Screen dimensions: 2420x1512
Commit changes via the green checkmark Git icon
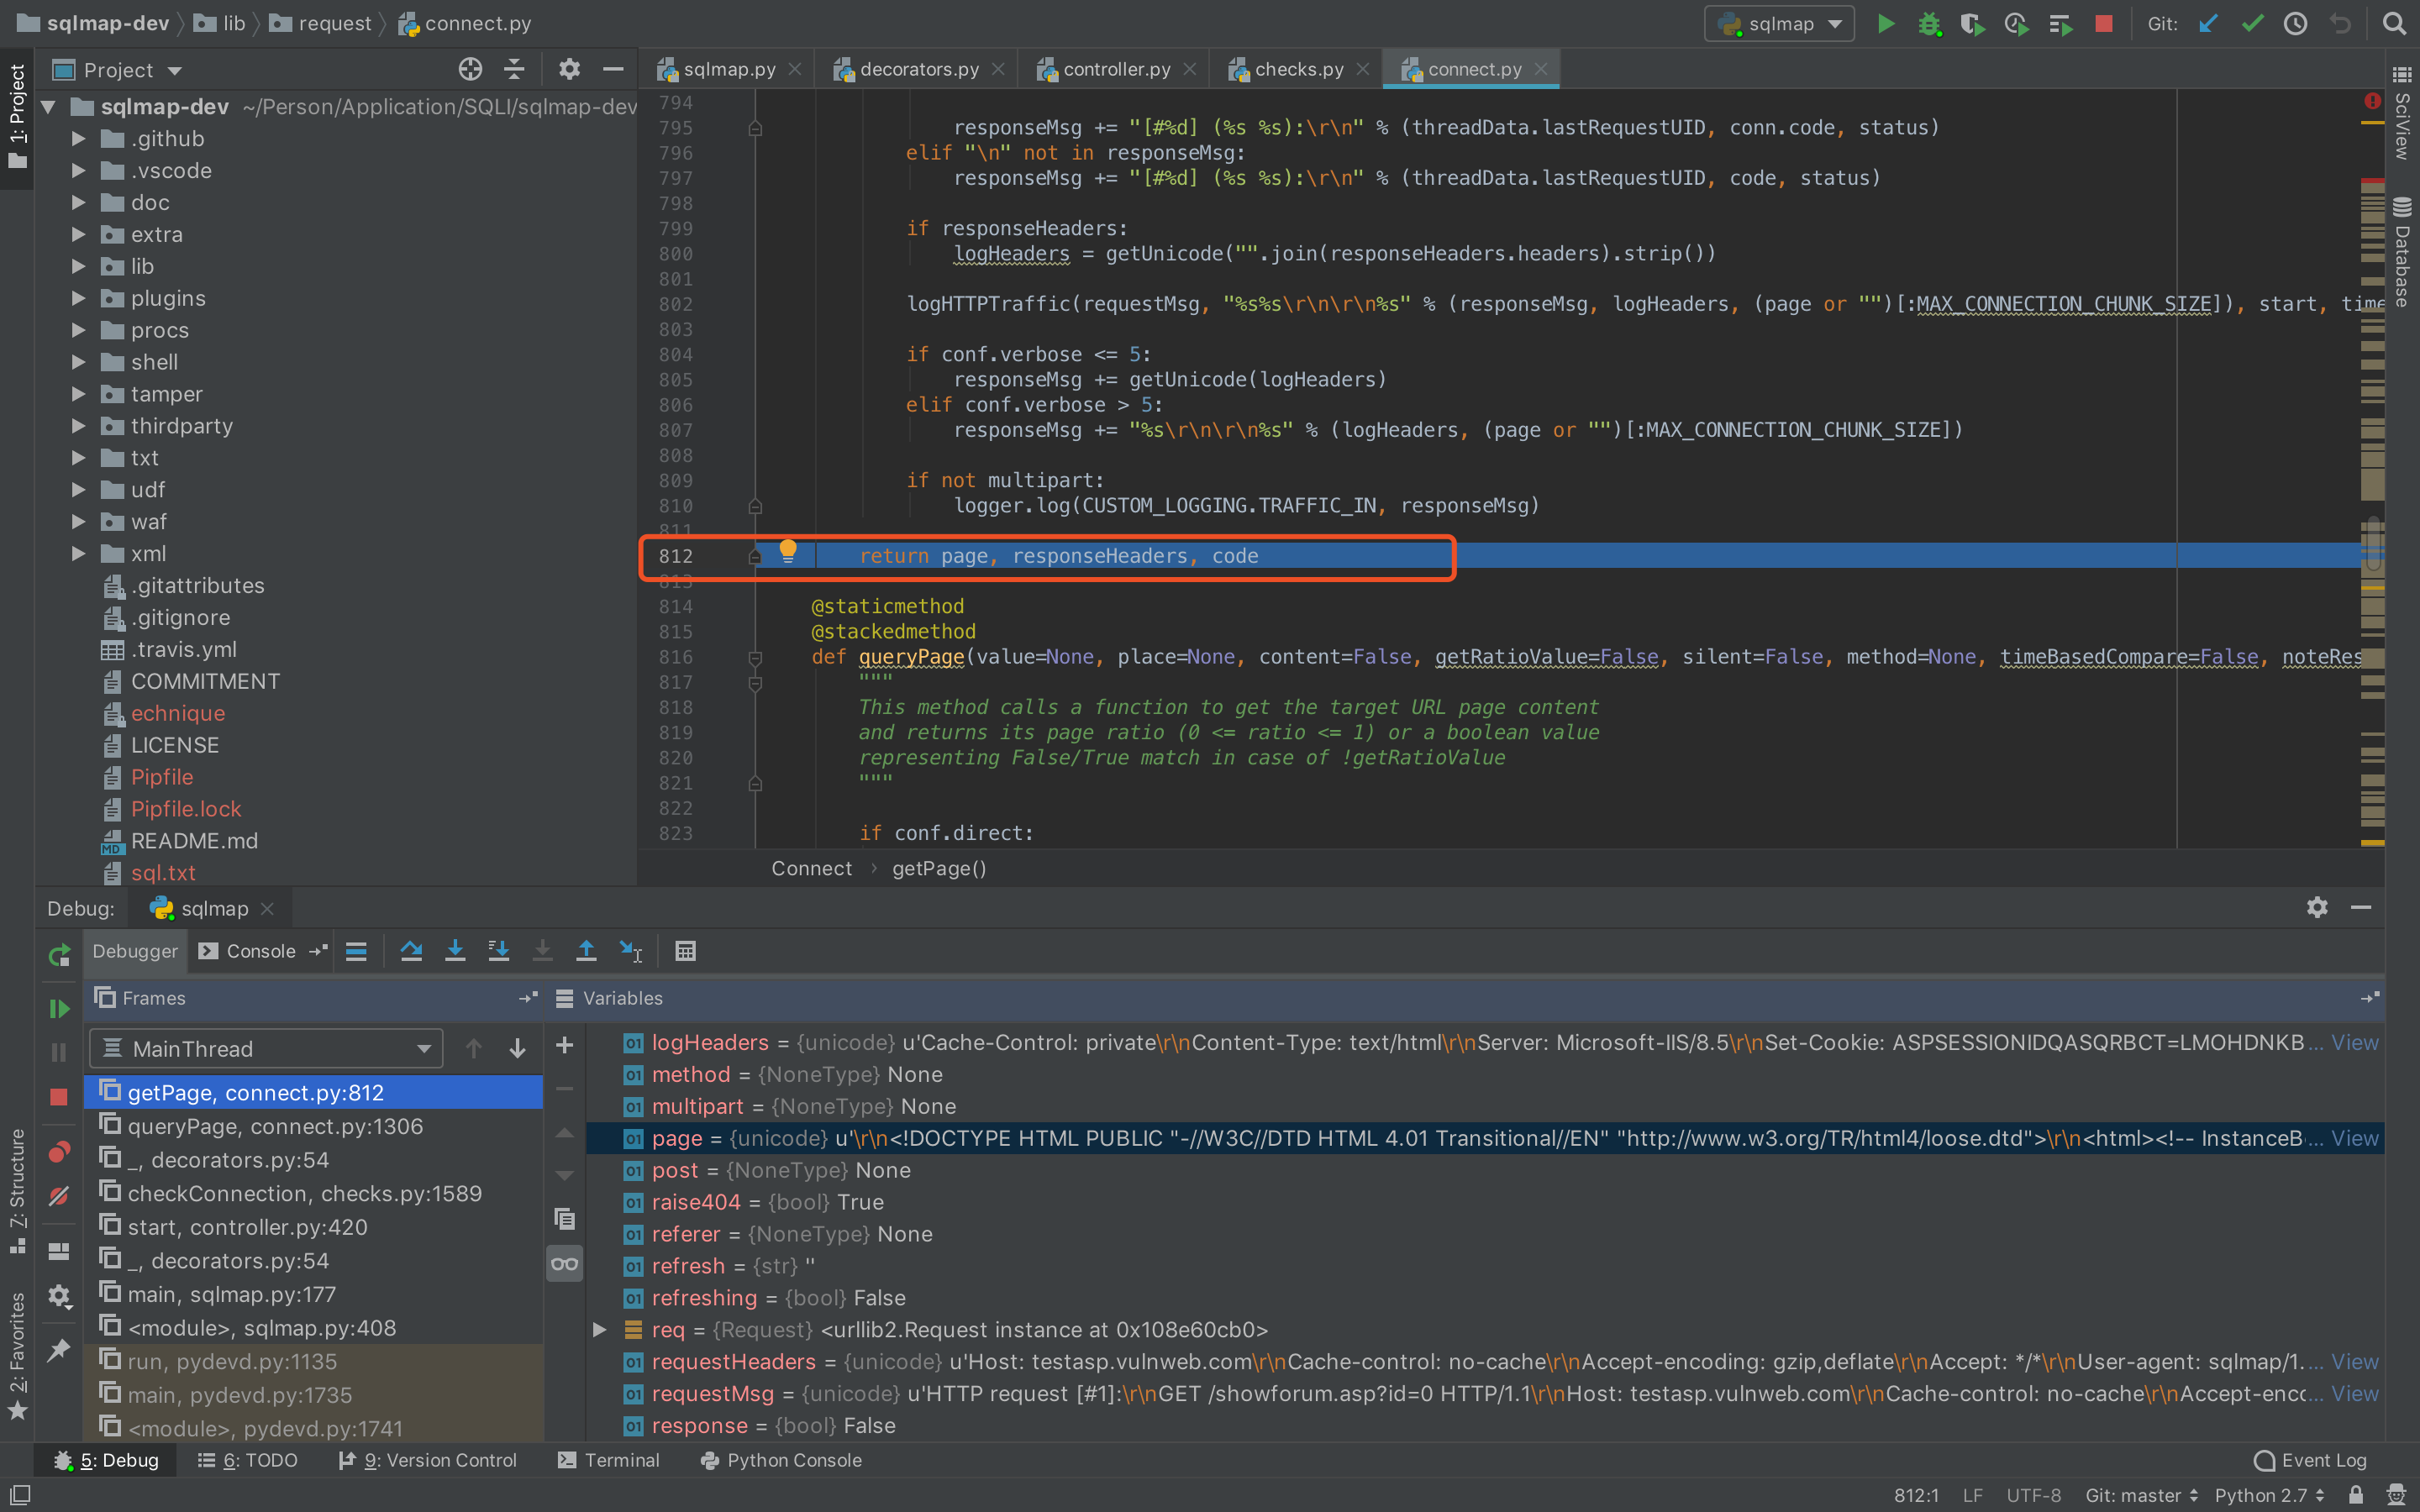[x=2252, y=23]
